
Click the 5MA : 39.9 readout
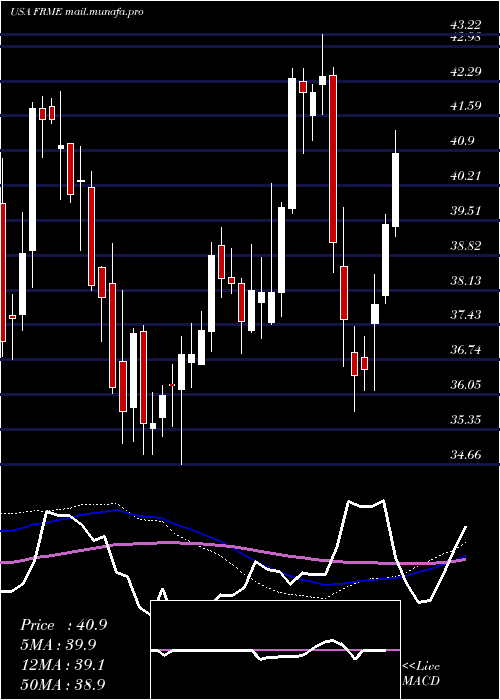58,645
